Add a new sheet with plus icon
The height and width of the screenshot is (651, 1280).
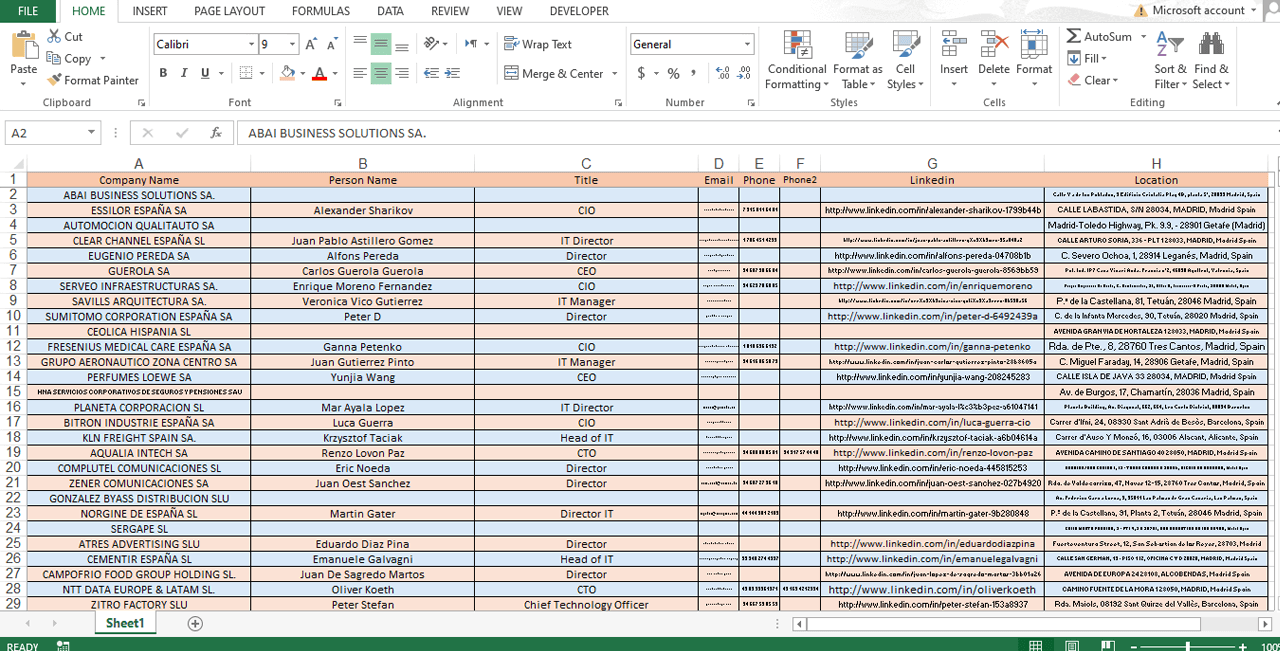[195, 623]
